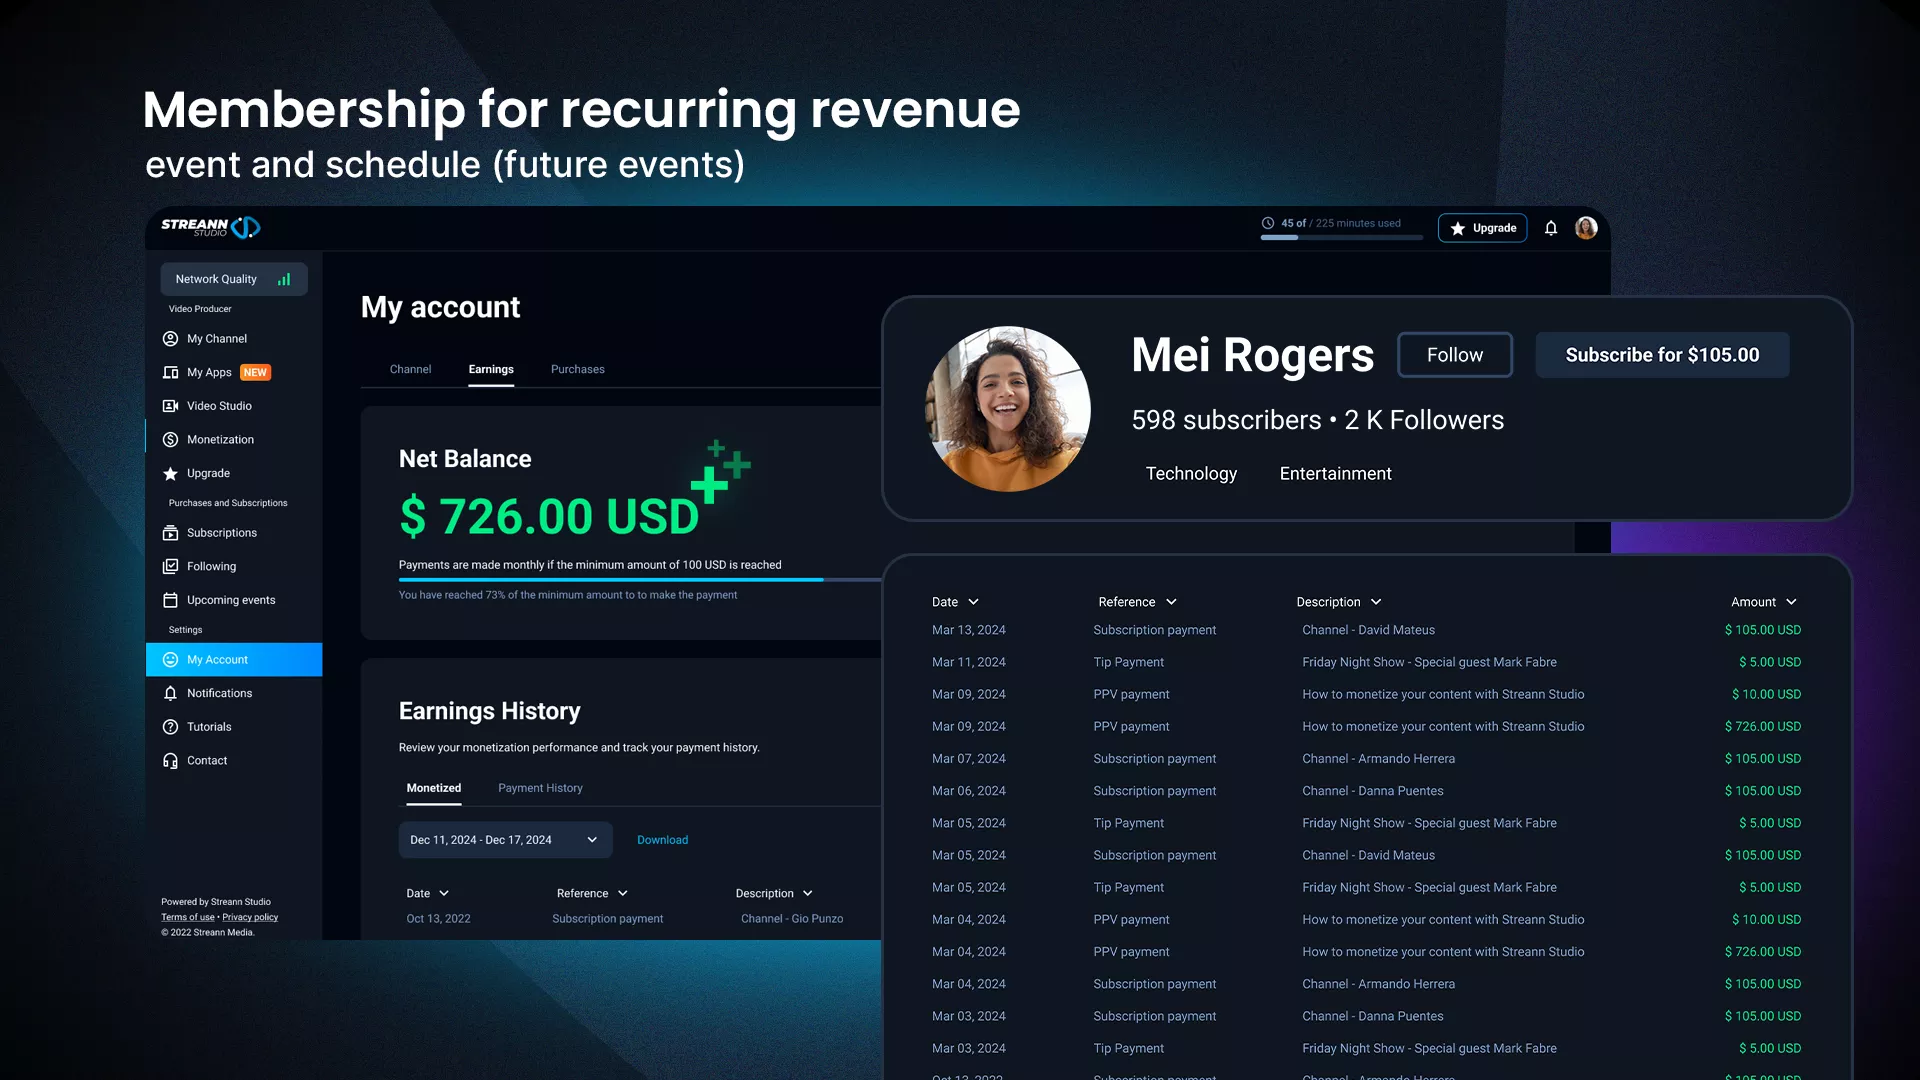The height and width of the screenshot is (1080, 1920).
Task: Switch to the Purchases tab
Action: (577, 369)
